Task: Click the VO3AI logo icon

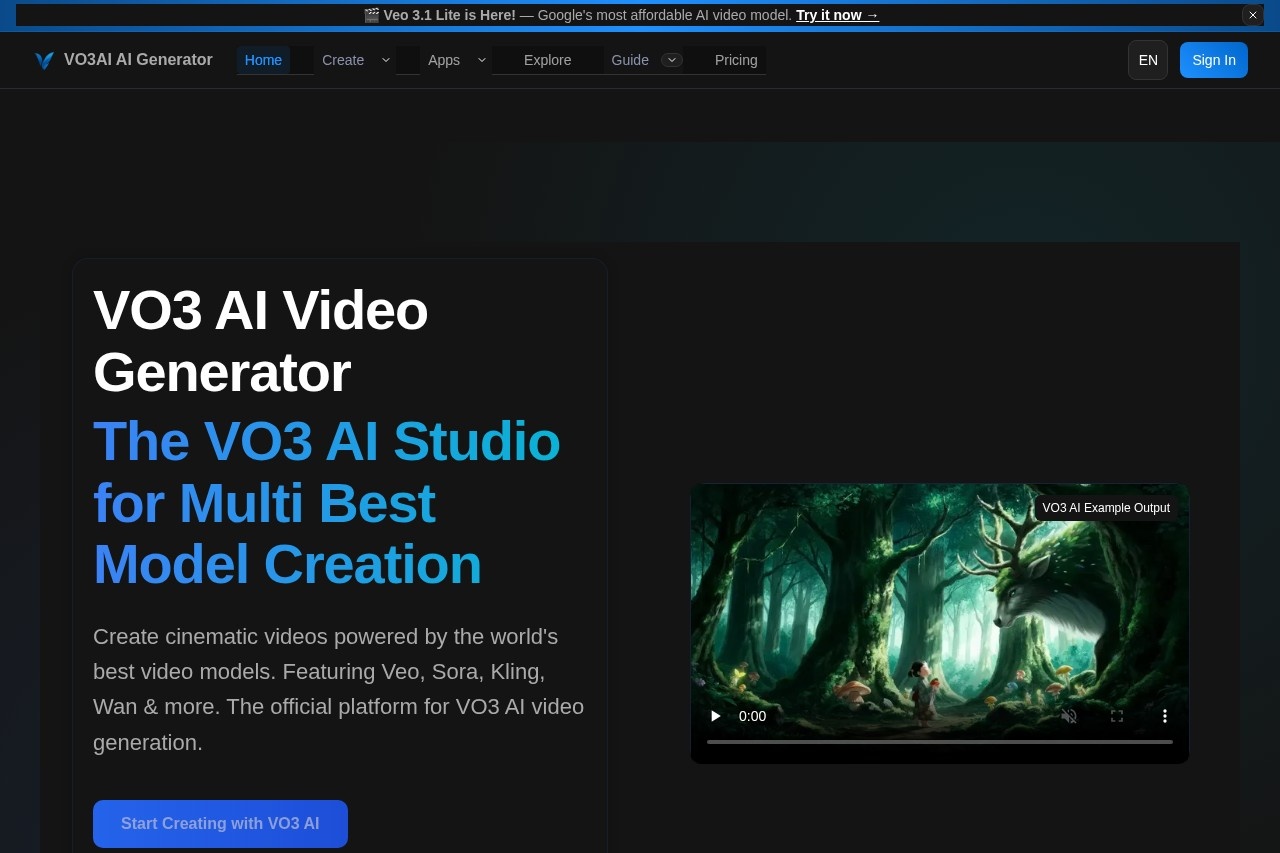Action: click(x=44, y=60)
